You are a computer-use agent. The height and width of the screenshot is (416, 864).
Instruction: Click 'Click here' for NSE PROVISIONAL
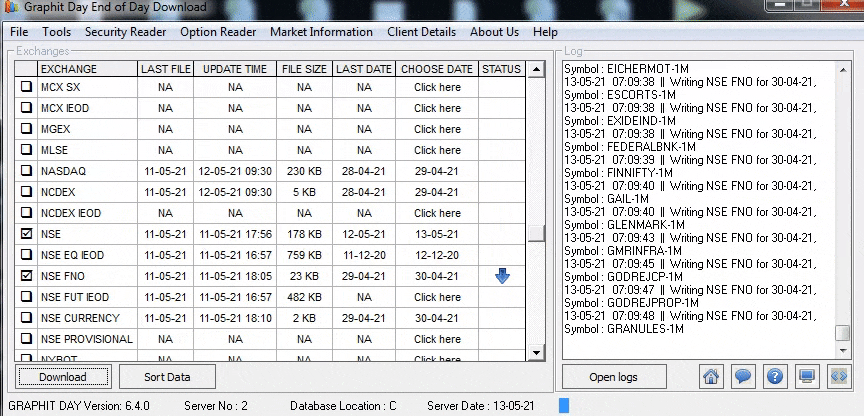(438, 339)
